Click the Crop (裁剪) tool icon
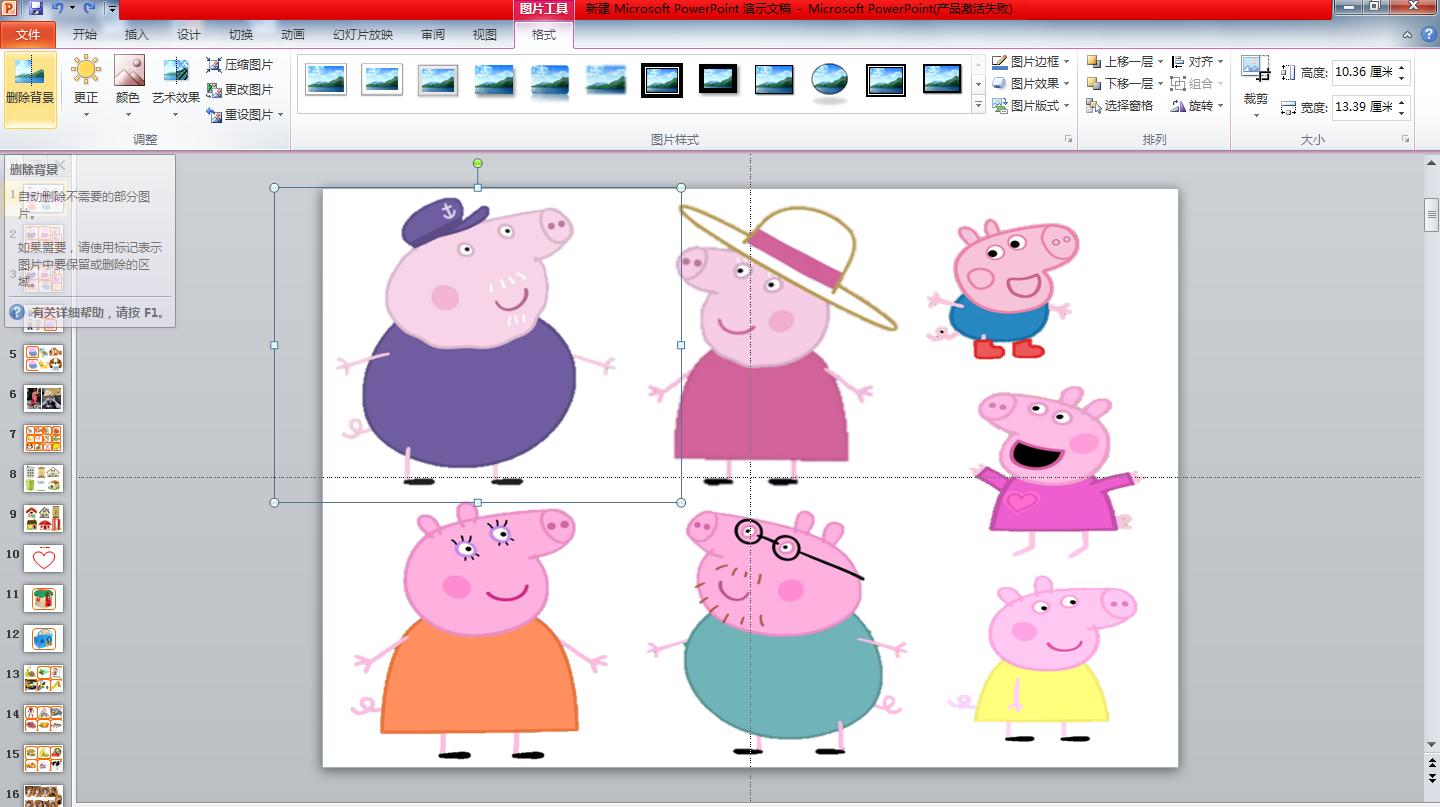This screenshot has height=807, width=1440. (1255, 70)
